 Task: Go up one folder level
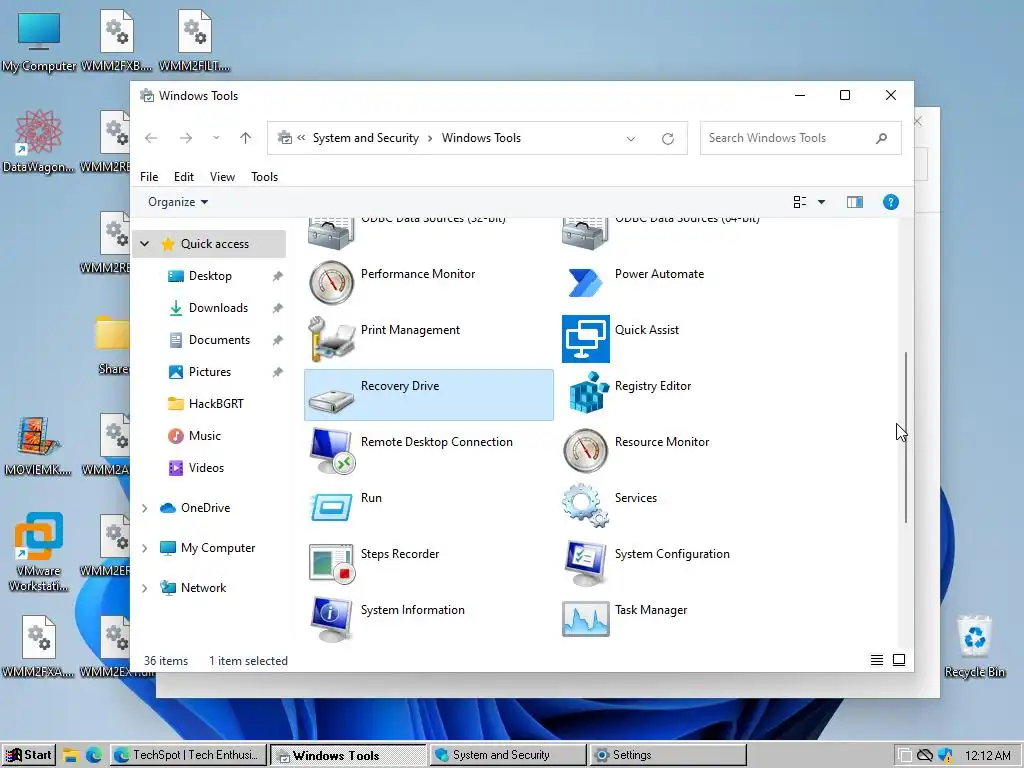(x=246, y=138)
